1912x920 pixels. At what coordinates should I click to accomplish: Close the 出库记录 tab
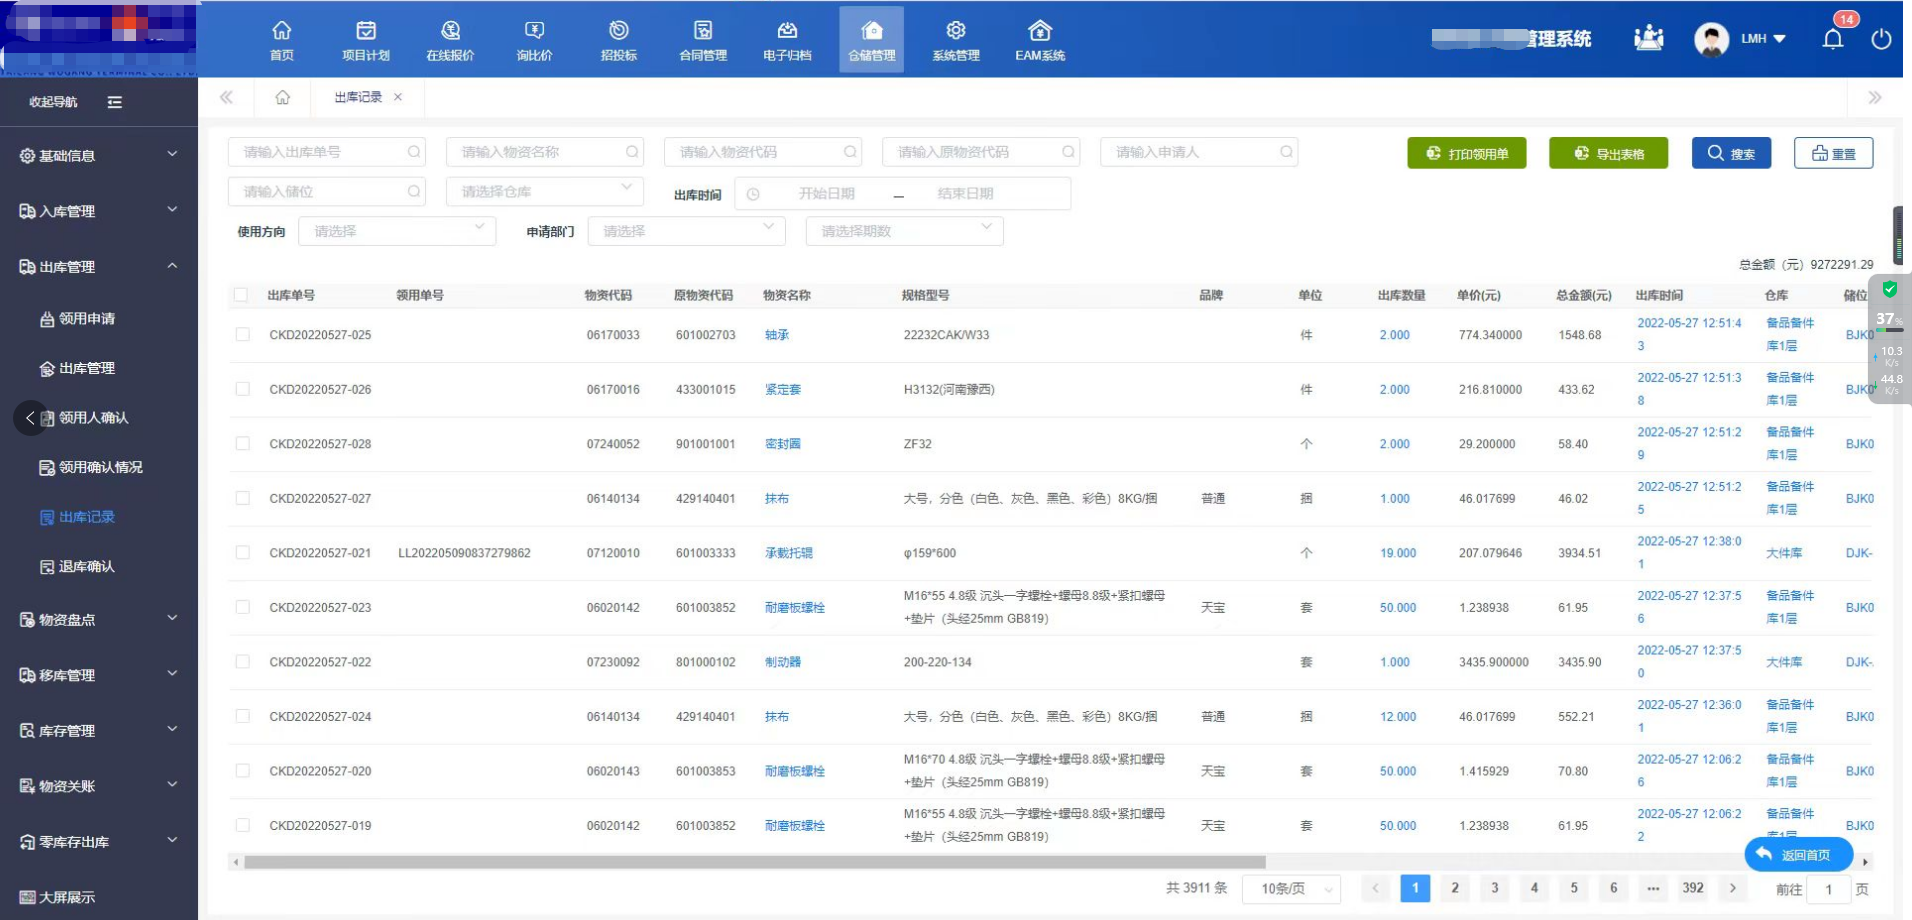(398, 97)
